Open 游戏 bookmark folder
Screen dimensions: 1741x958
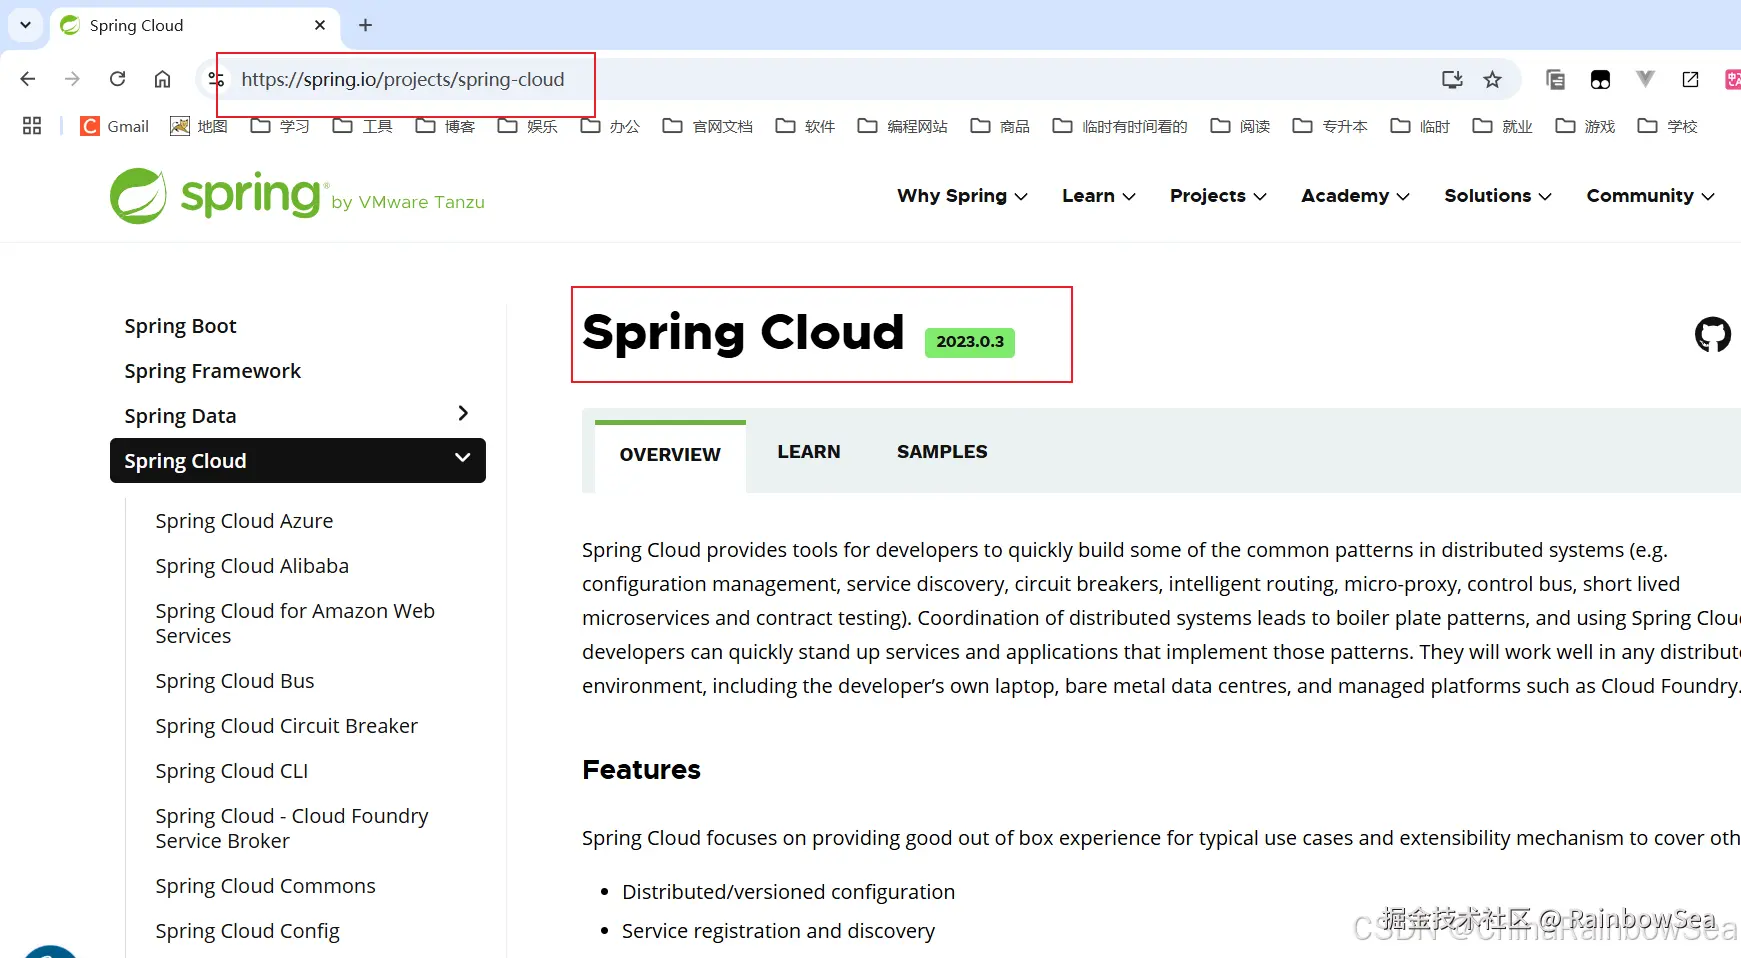(x=1586, y=126)
